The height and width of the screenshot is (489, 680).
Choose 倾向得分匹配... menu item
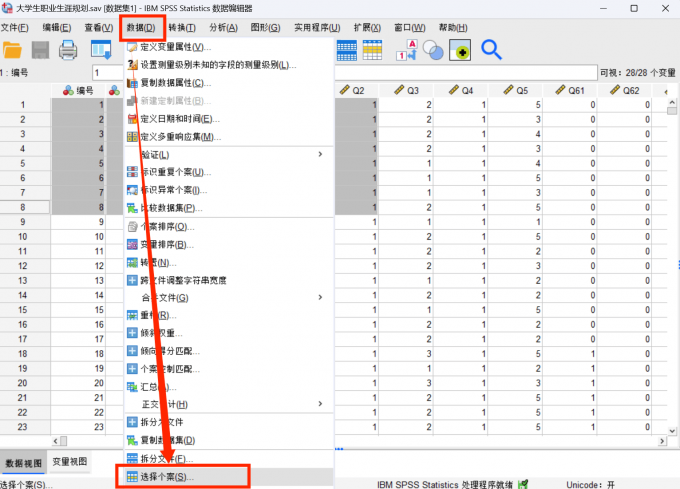pos(229,351)
